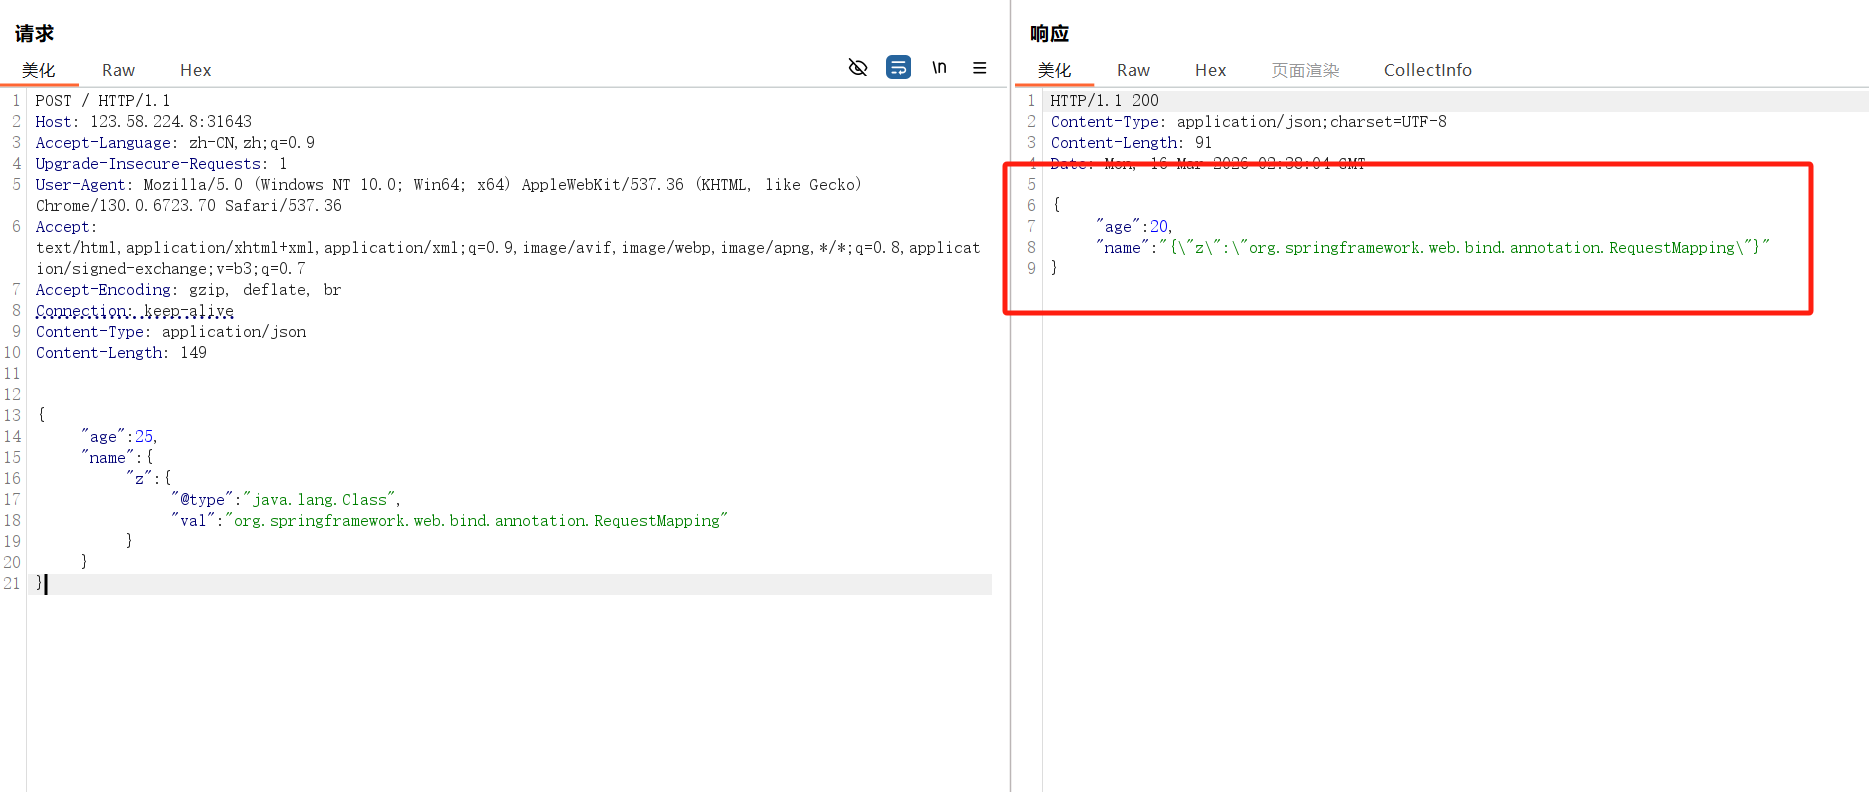Image resolution: width=1869 pixels, height=792 pixels.
Task: Switch request view to Hex tab
Action: pyautogui.click(x=195, y=70)
